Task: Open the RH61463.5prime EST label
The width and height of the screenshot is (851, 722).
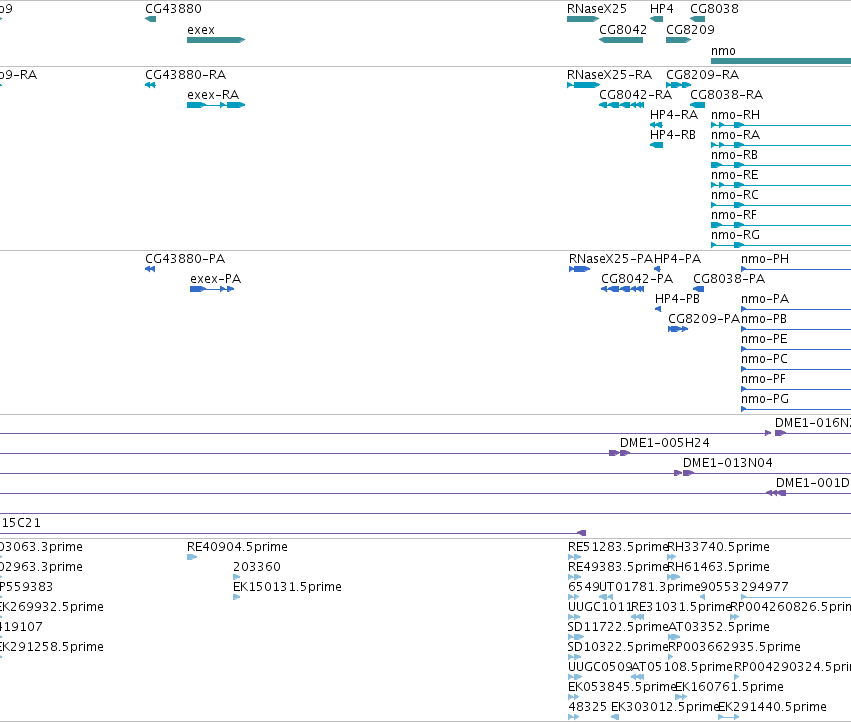Action: coord(719,567)
